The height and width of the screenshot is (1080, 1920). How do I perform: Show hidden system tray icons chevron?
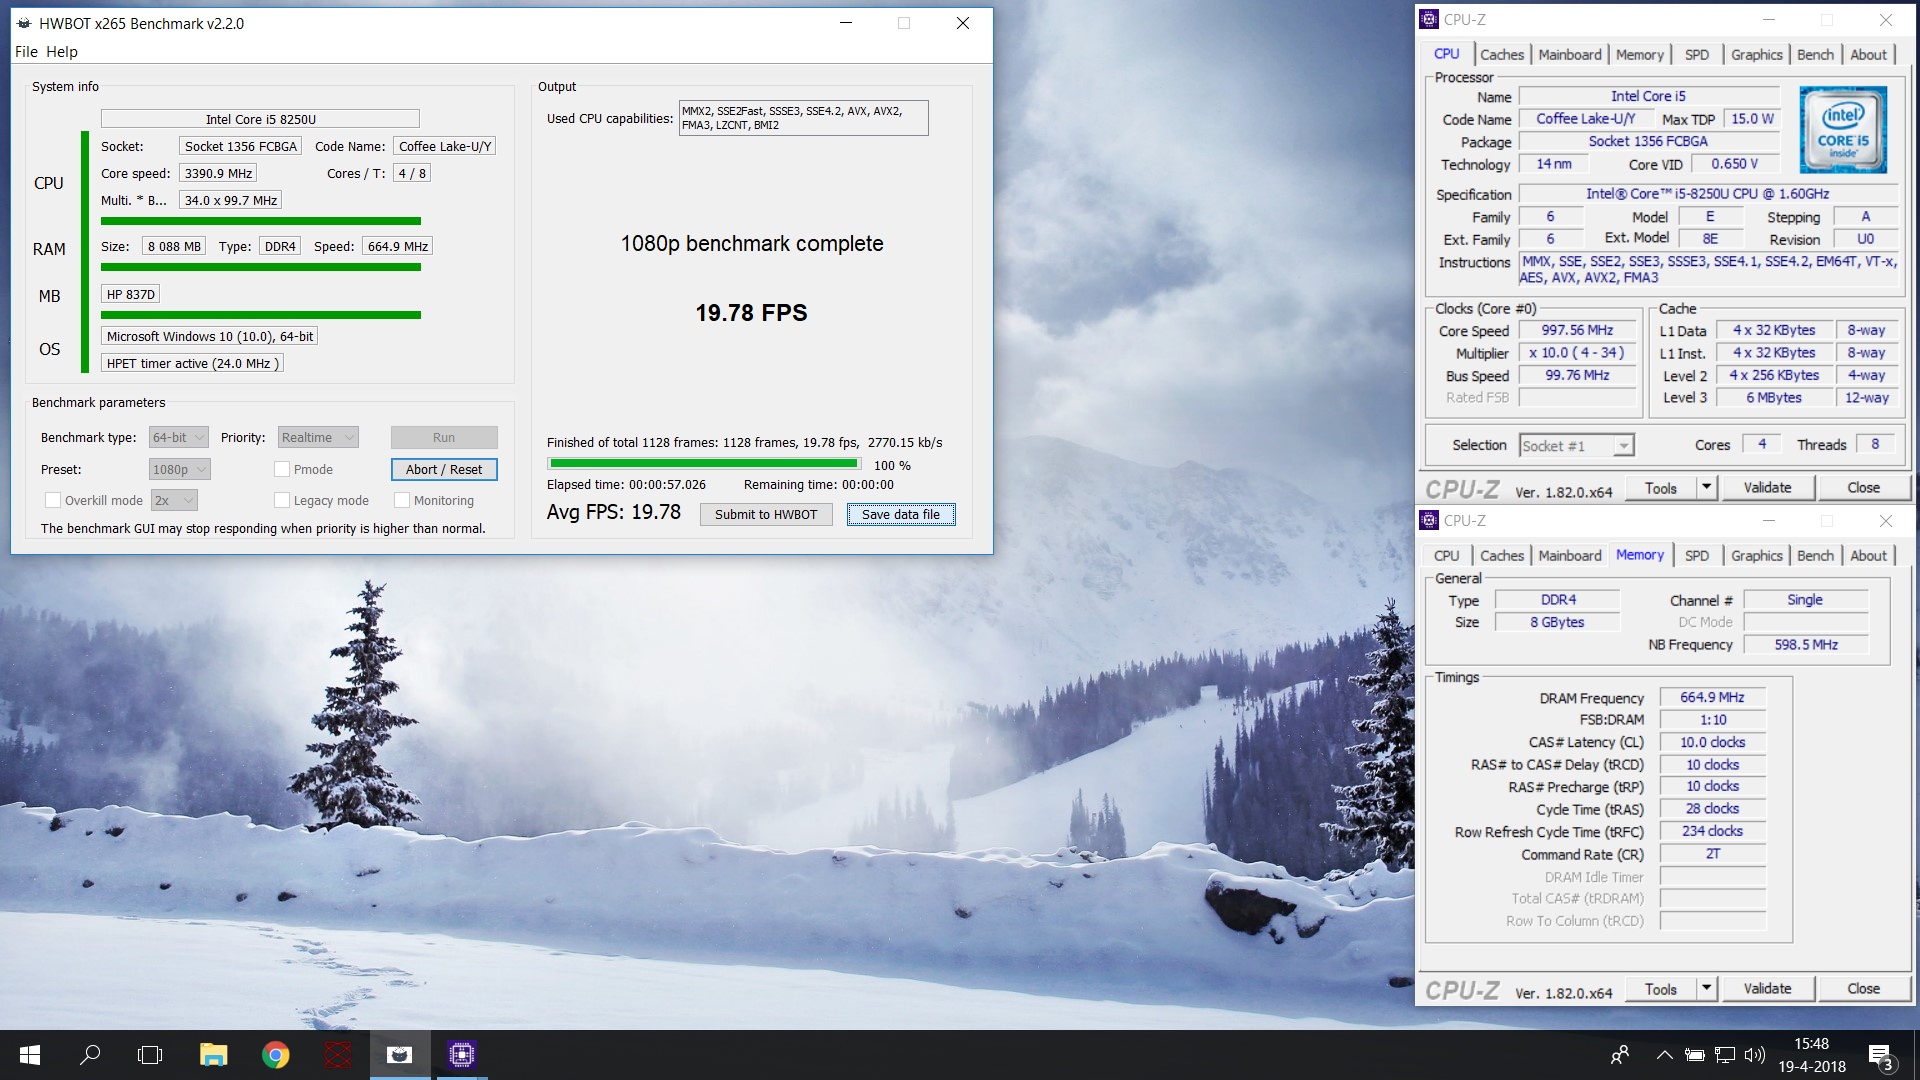click(x=1664, y=1055)
